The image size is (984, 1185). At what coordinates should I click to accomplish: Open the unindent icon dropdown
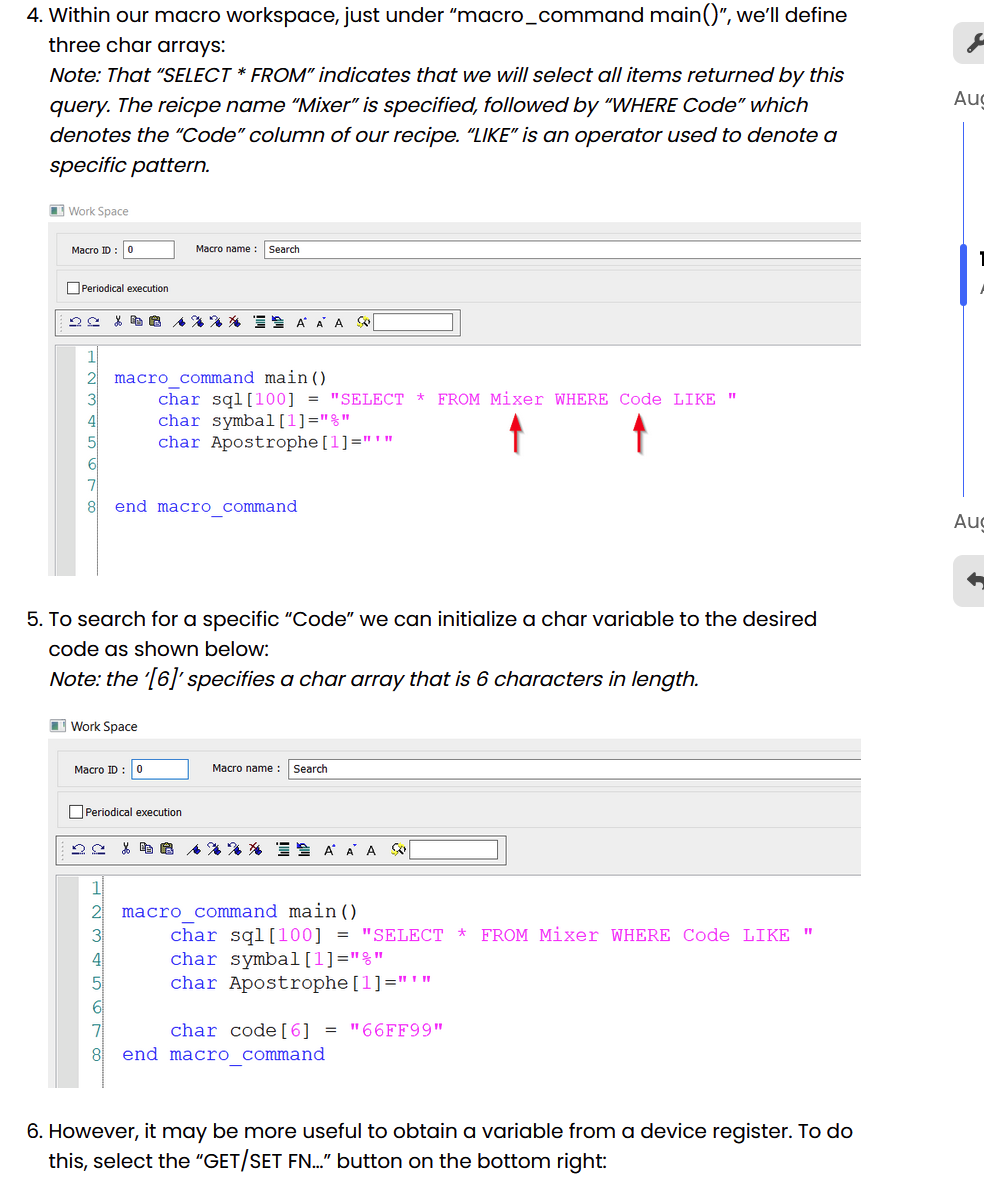click(x=276, y=321)
